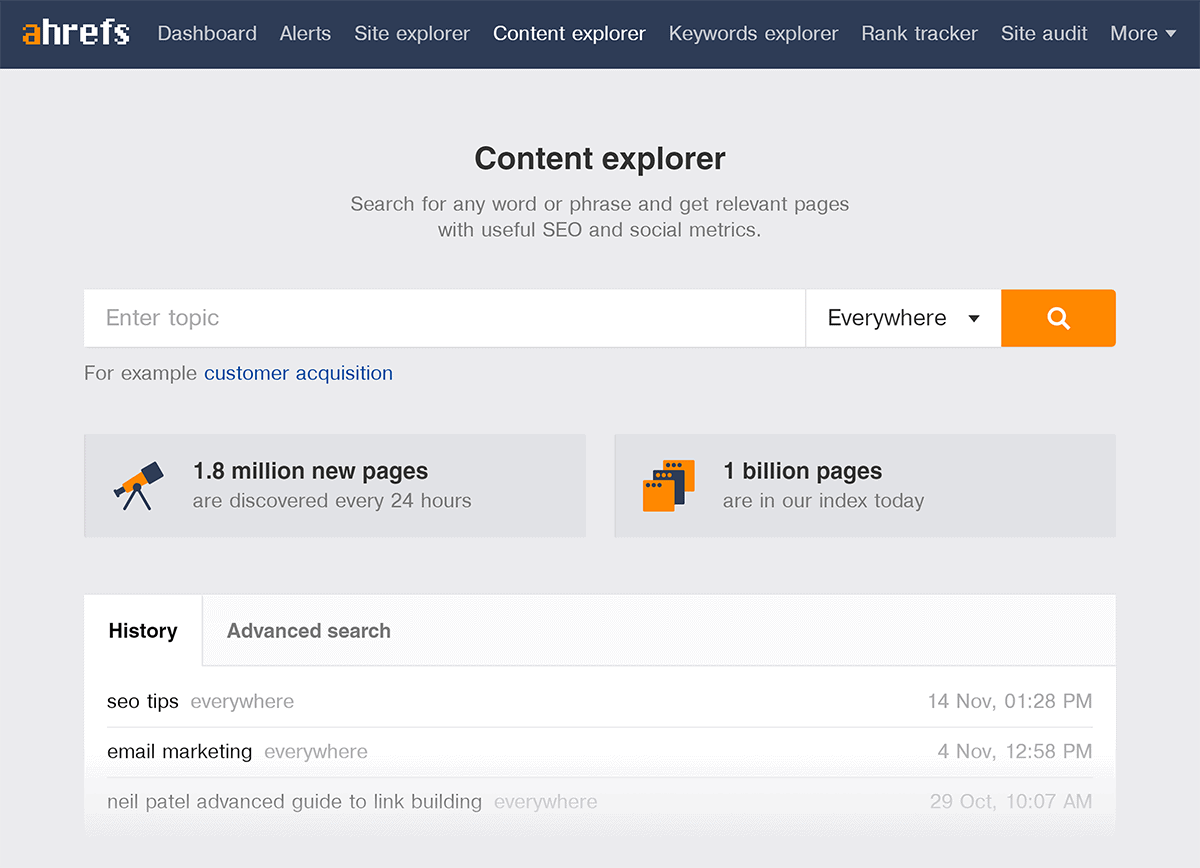Open Keywords explorer from the navigation
Image resolution: width=1200 pixels, height=868 pixels.
(x=753, y=33)
